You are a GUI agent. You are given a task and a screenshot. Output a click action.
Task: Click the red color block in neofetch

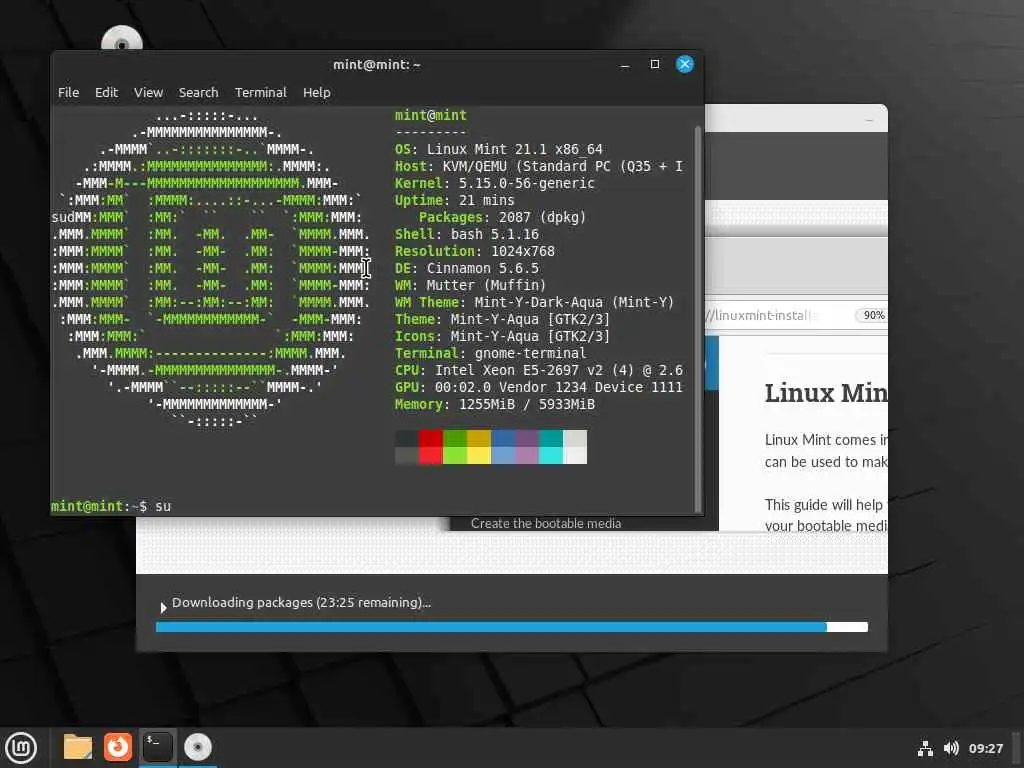click(430, 447)
